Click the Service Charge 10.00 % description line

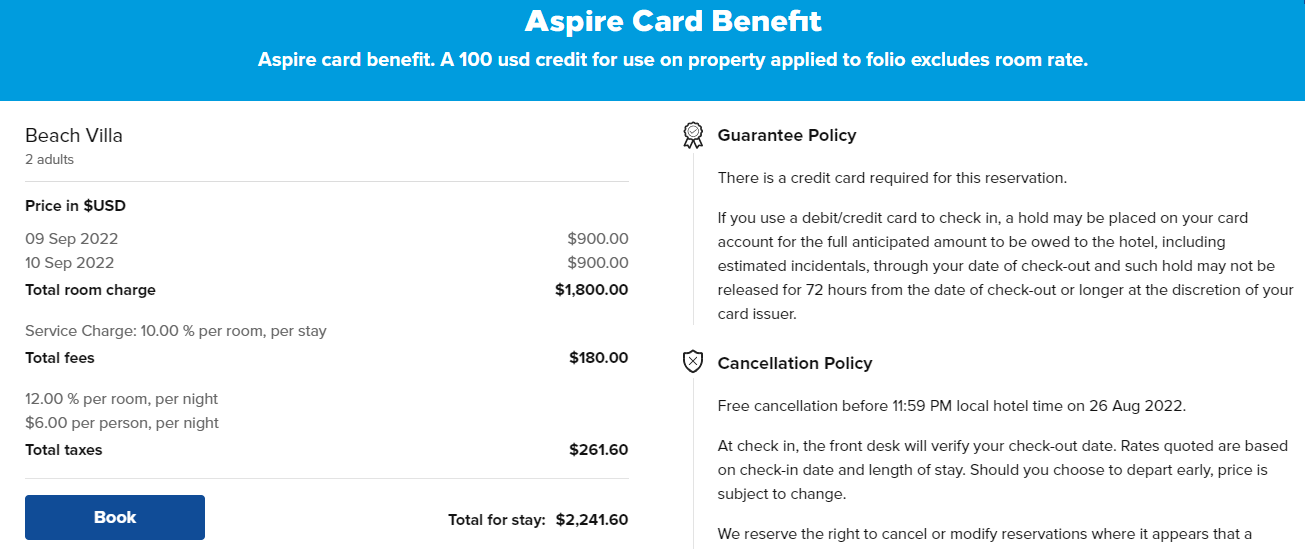[x=176, y=331]
